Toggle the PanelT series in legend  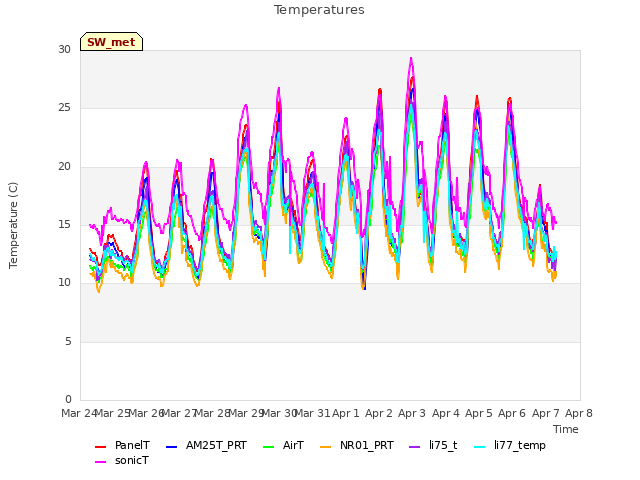[122, 445]
